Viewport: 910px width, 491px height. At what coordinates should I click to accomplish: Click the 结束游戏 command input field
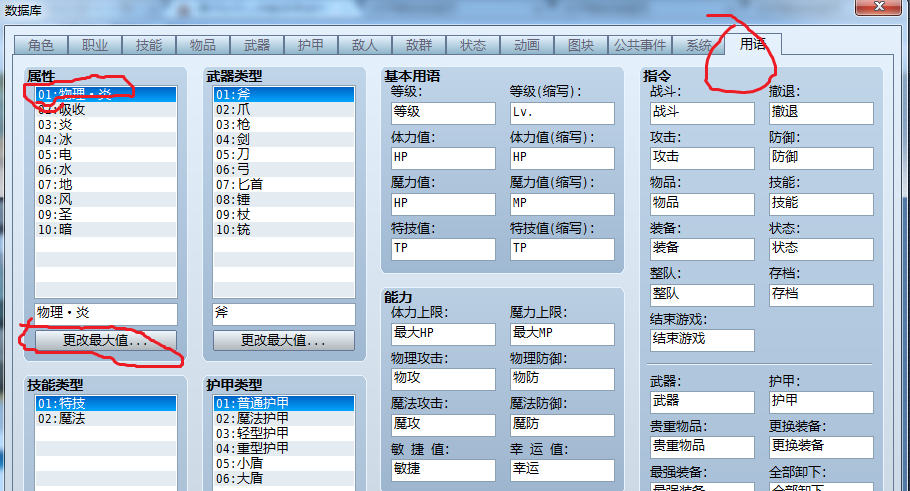click(x=702, y=340)
